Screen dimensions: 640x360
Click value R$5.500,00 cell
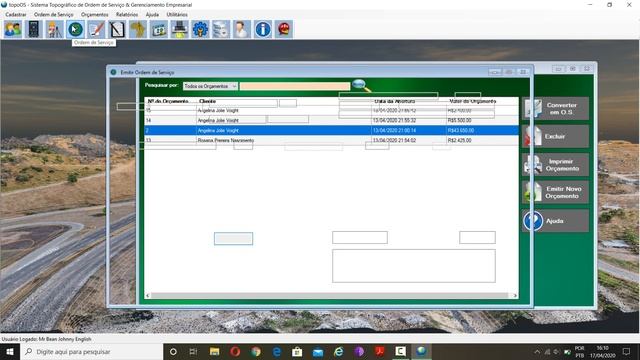coord(459,120)
